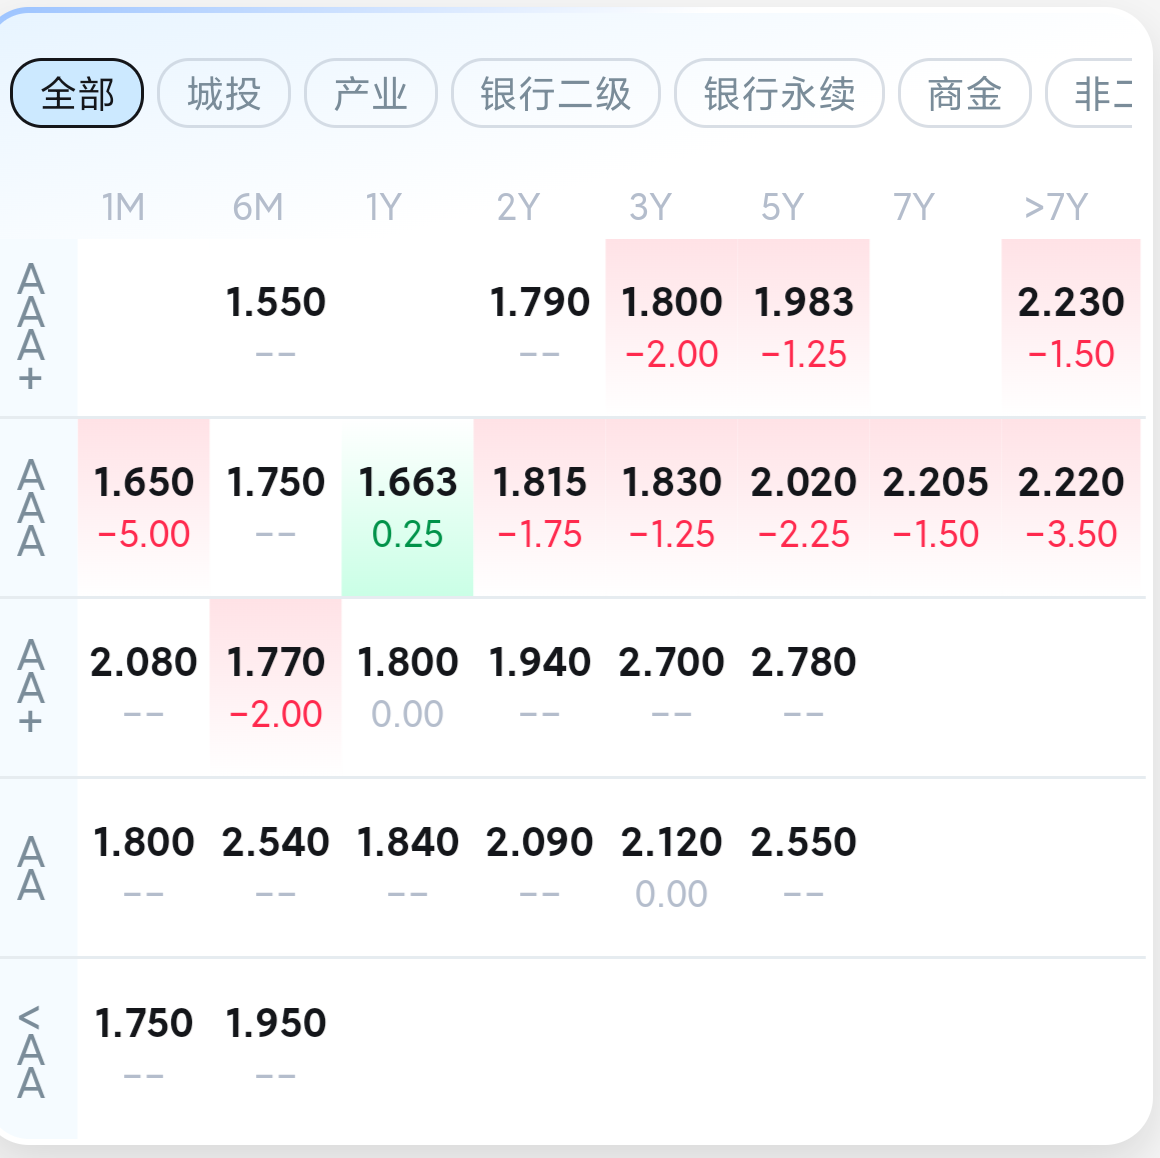This screenshot has height=1158, width=1160.
Task: Click the AAA 1Y green cell 1.663
Action: tap(408, 508)
